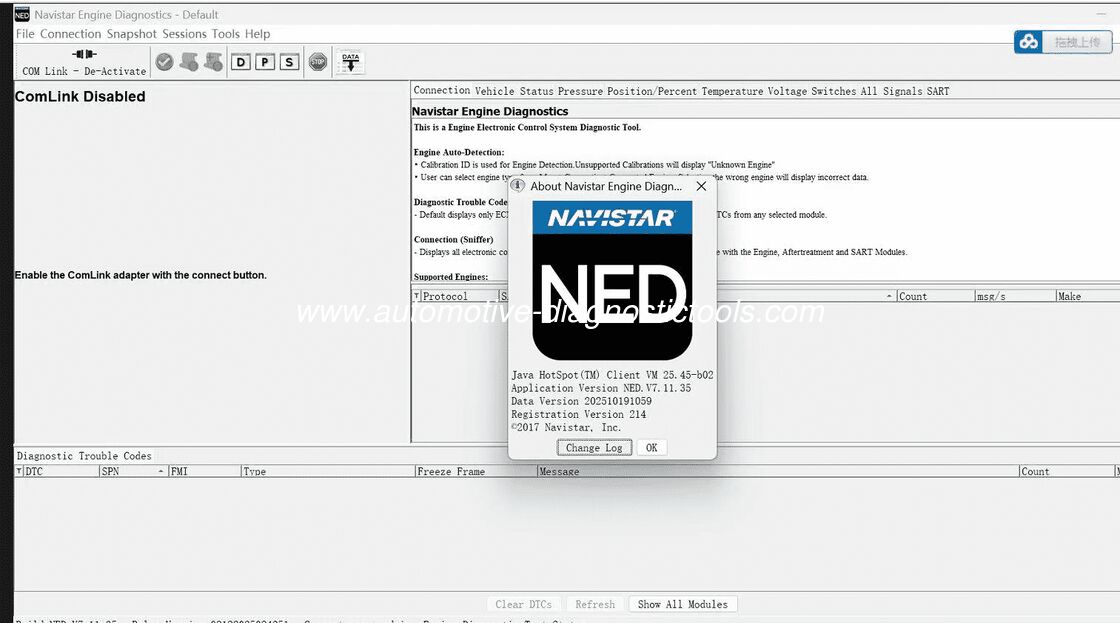
Task: Click the gray checkmark toolbar icon
Action: pos(164,62)
